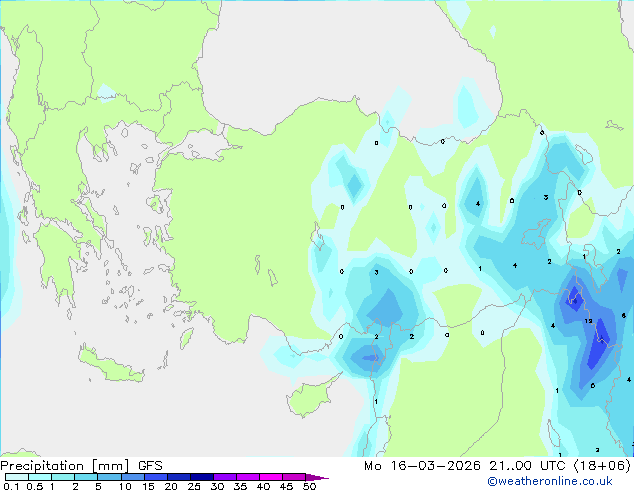Click the 30–35 mm legend color swatch
The image size is (634, 490).
coord(224,477)
